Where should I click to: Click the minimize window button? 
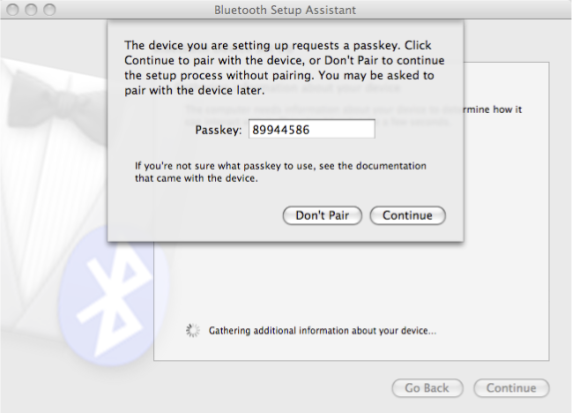pyautogui.click(x=31, y=10)
